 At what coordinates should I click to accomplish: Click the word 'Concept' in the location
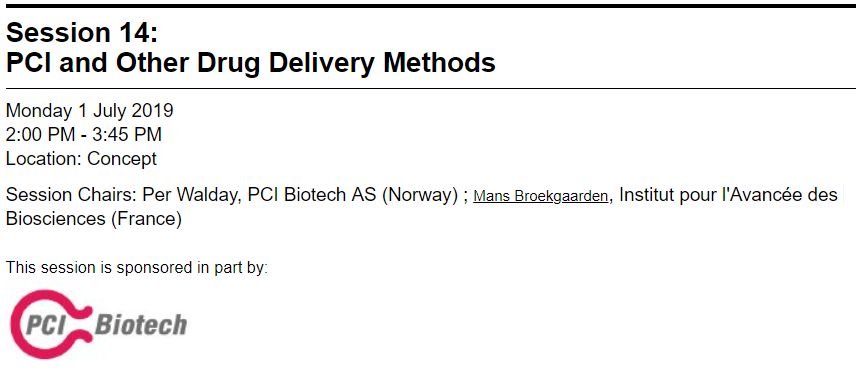coord(122,159)
